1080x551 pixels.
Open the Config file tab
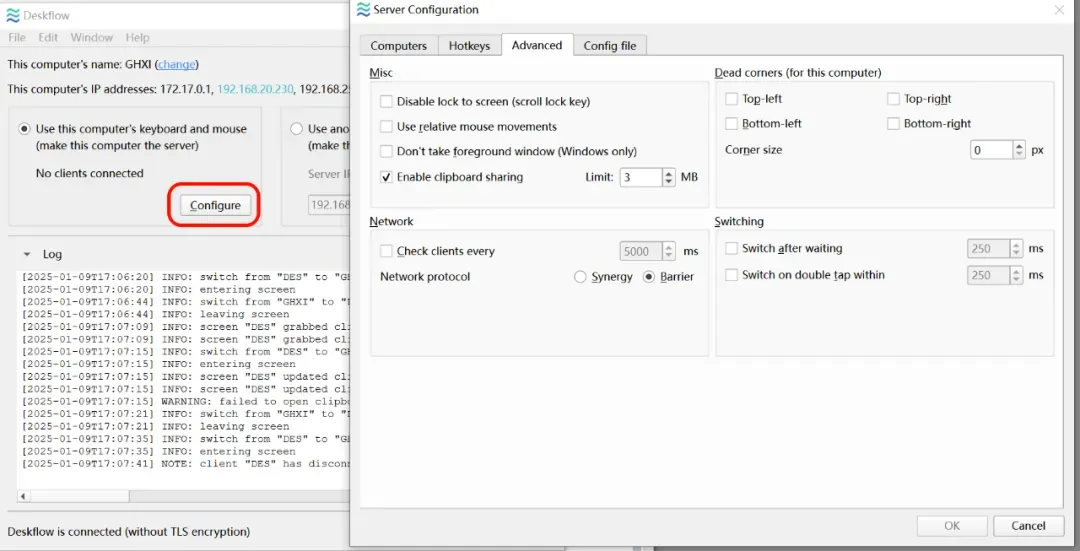point(610,45)
